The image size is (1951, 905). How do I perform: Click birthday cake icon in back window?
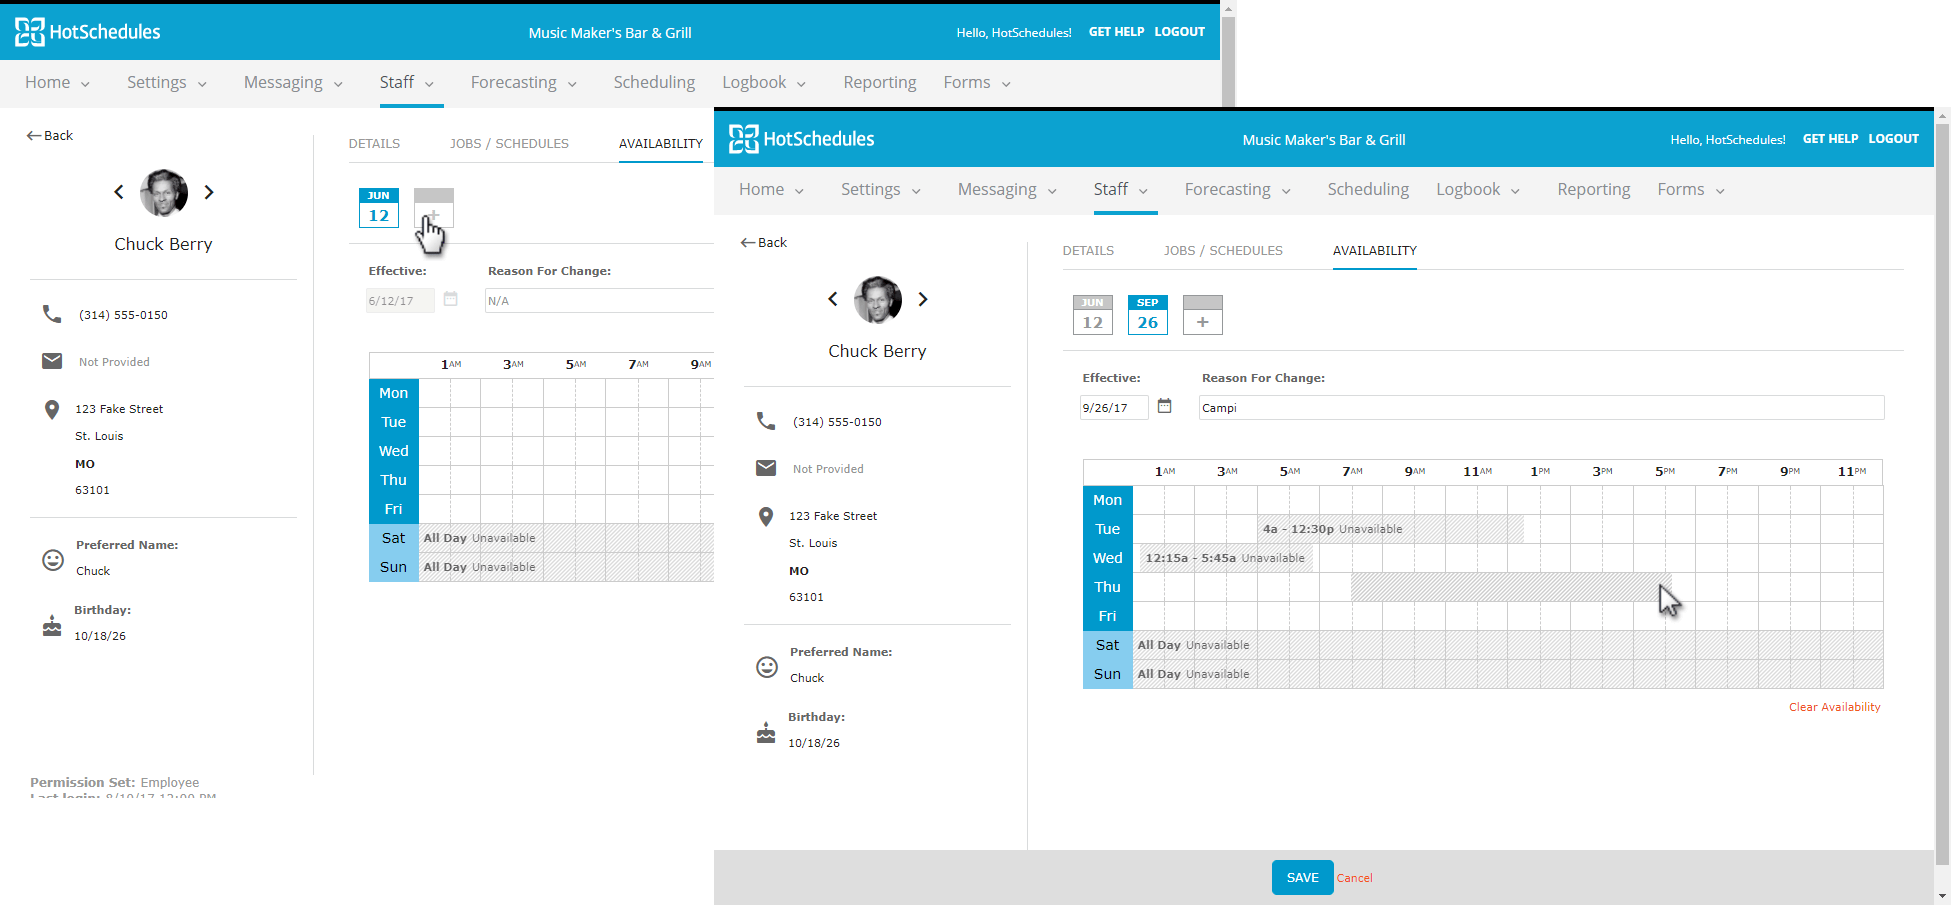tap(52, 626)
